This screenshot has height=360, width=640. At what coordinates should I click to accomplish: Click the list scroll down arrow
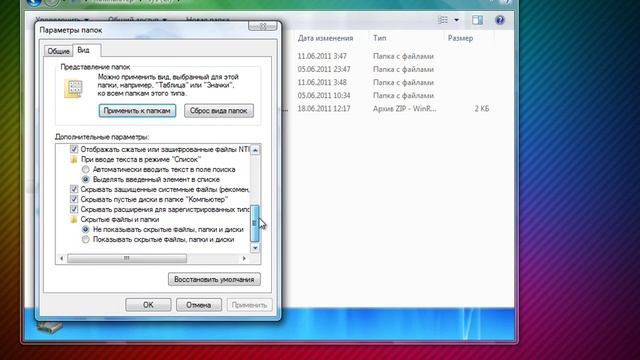pos(255,248)
